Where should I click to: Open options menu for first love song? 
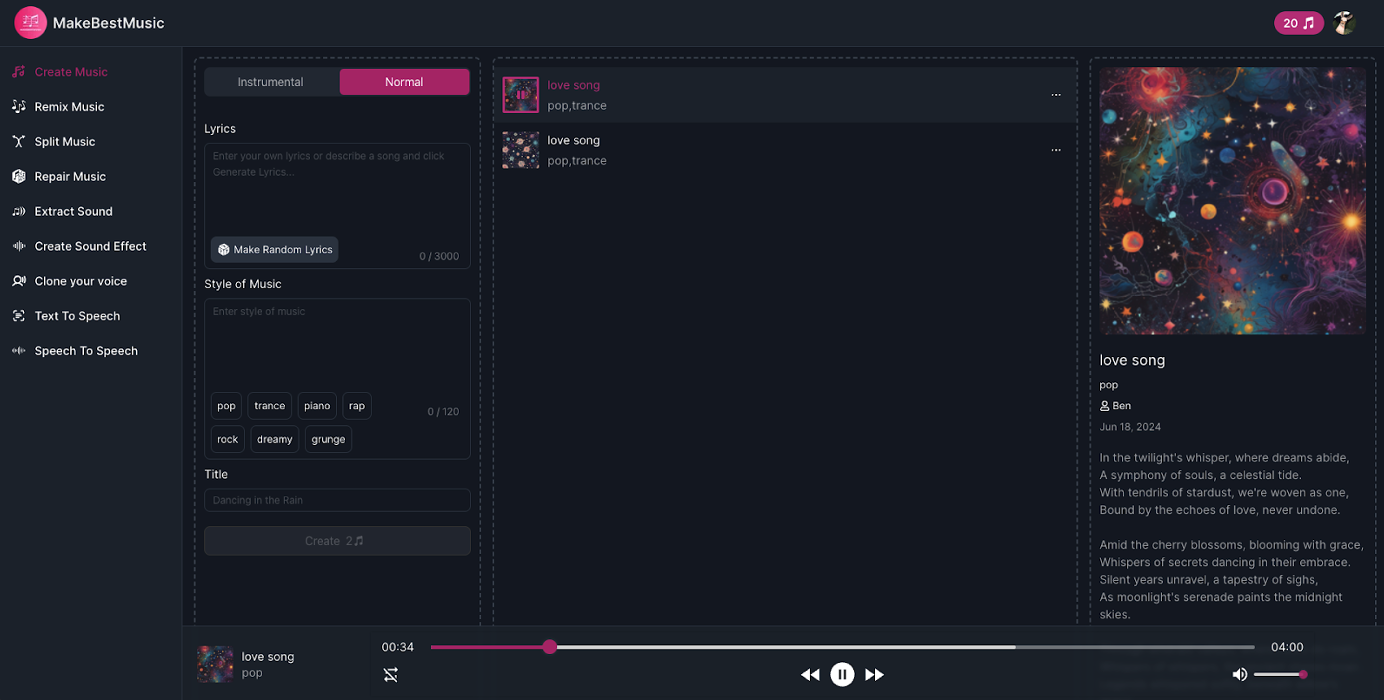pos(1056,95)
